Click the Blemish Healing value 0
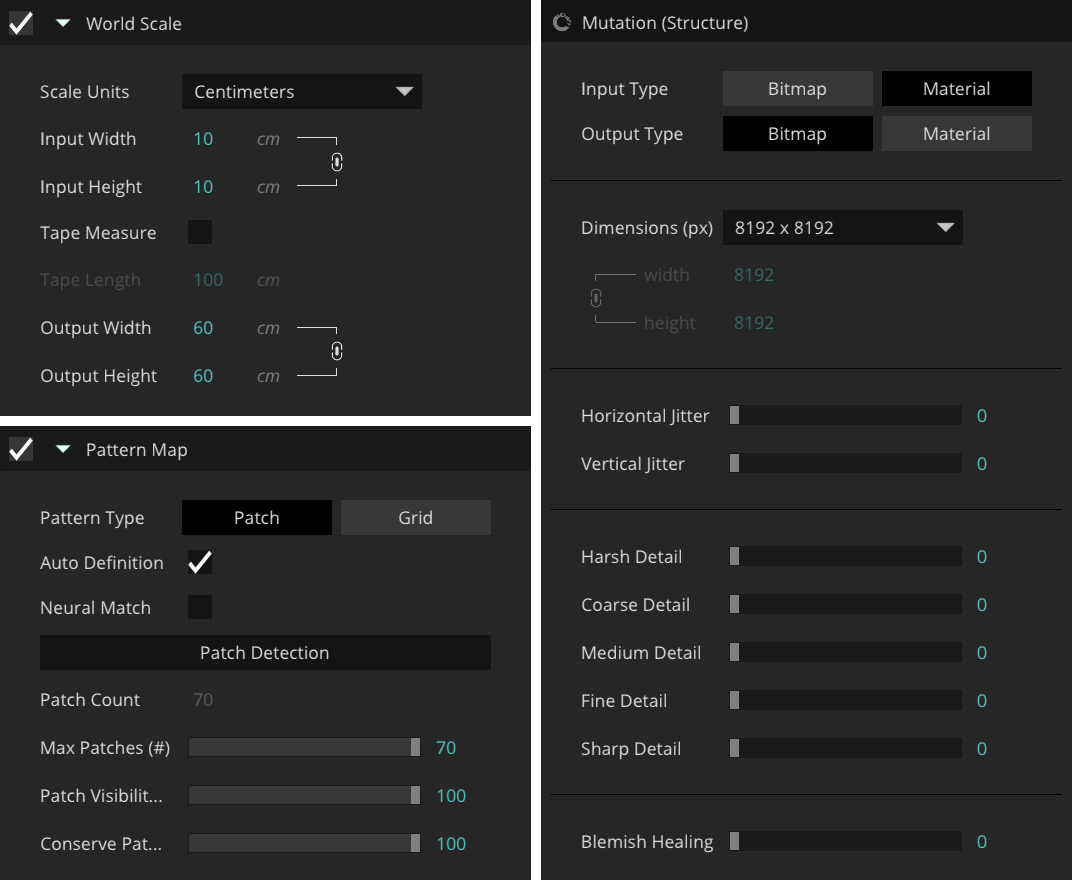Image resolution: width=1072 pixels, height=880 pixels. [982, 842]
